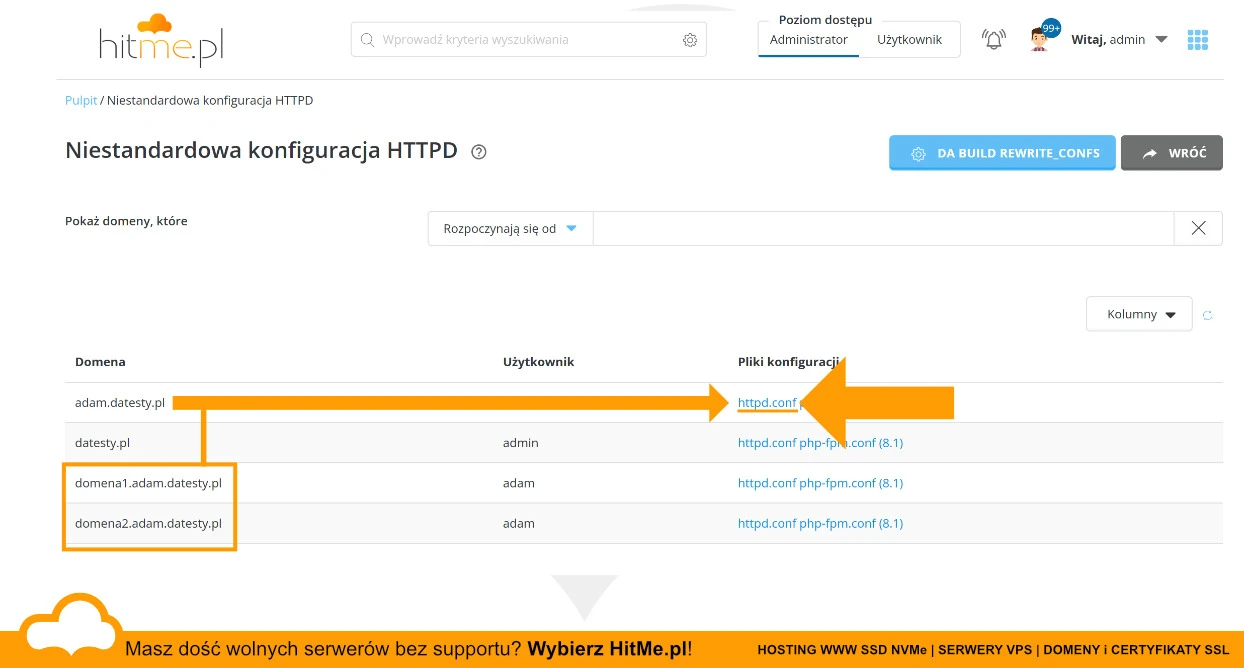Clear the domain filter with X
Viewport: 1244px width, 668px height.
1198,228
